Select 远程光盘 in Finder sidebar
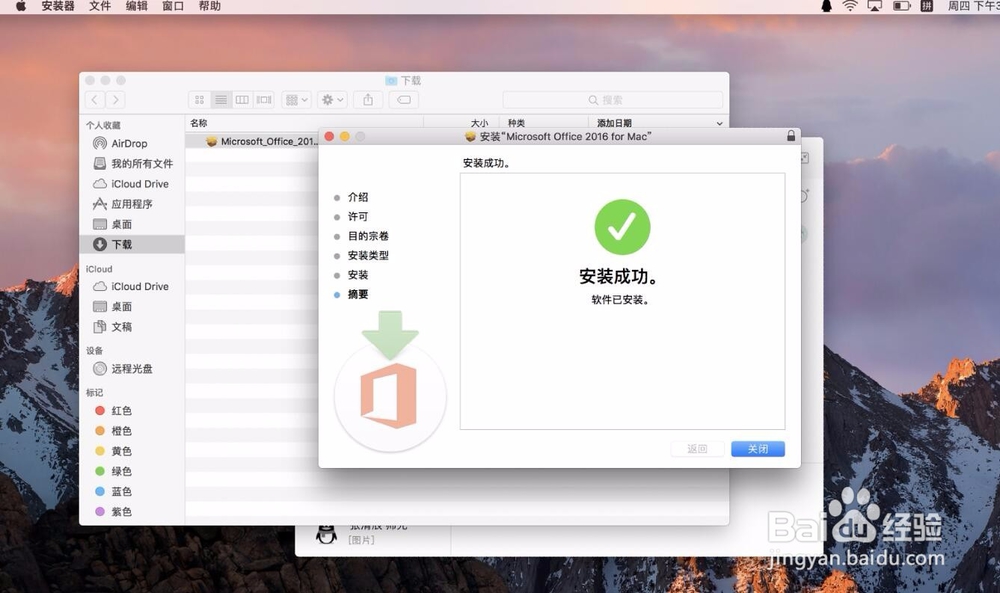1000x593 pixels. tap(132, 369)
